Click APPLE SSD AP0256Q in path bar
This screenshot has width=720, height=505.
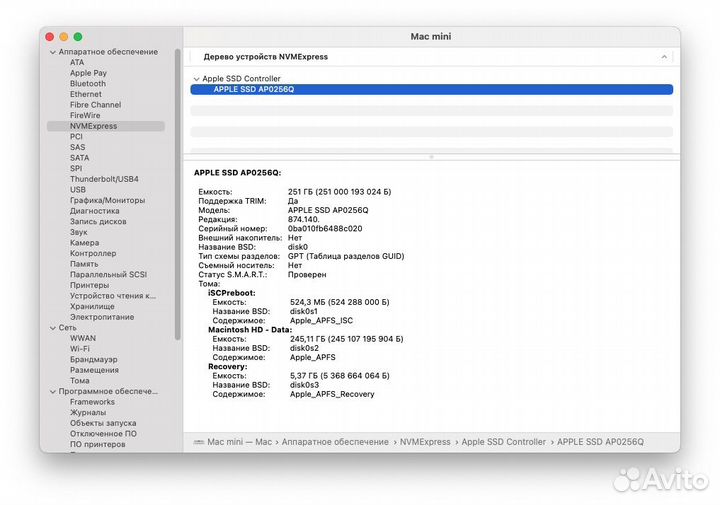point(600,442)
